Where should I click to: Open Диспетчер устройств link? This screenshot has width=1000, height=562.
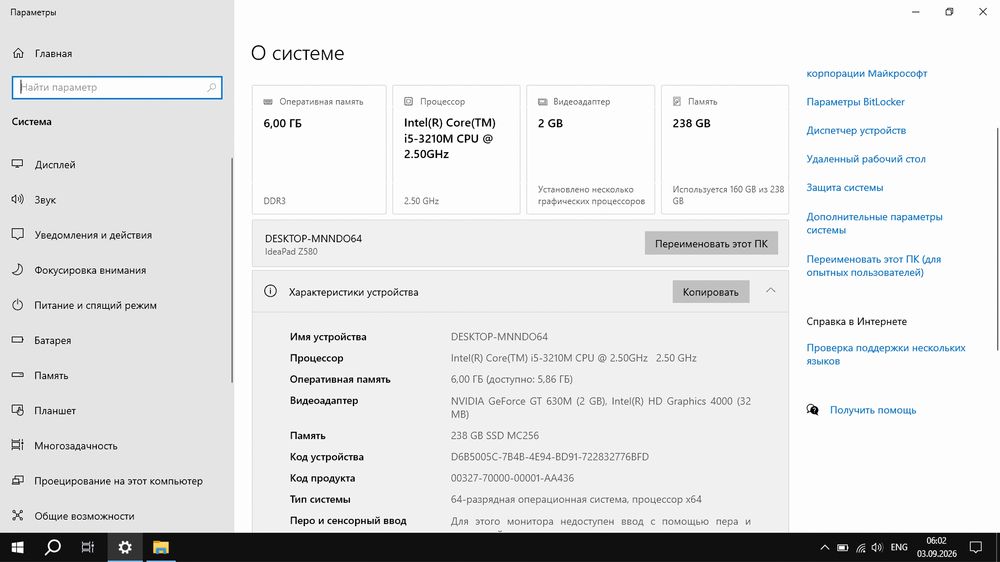856,131
